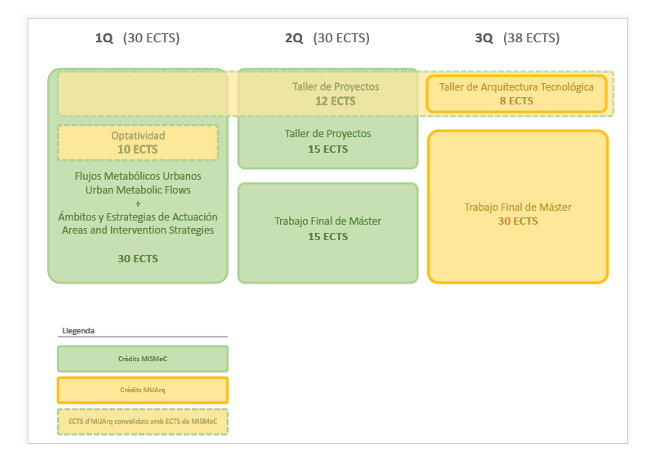
Task: Click the Flujos Metabólicos Urbanos text
Action: coord(138,176)
